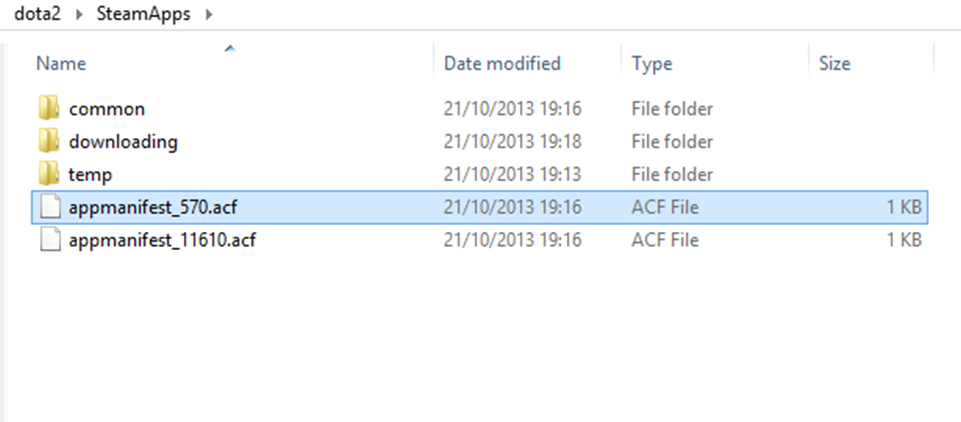Sort files by the Name column
The height and width of the screenshot is (422, 961).
[61, 64]
